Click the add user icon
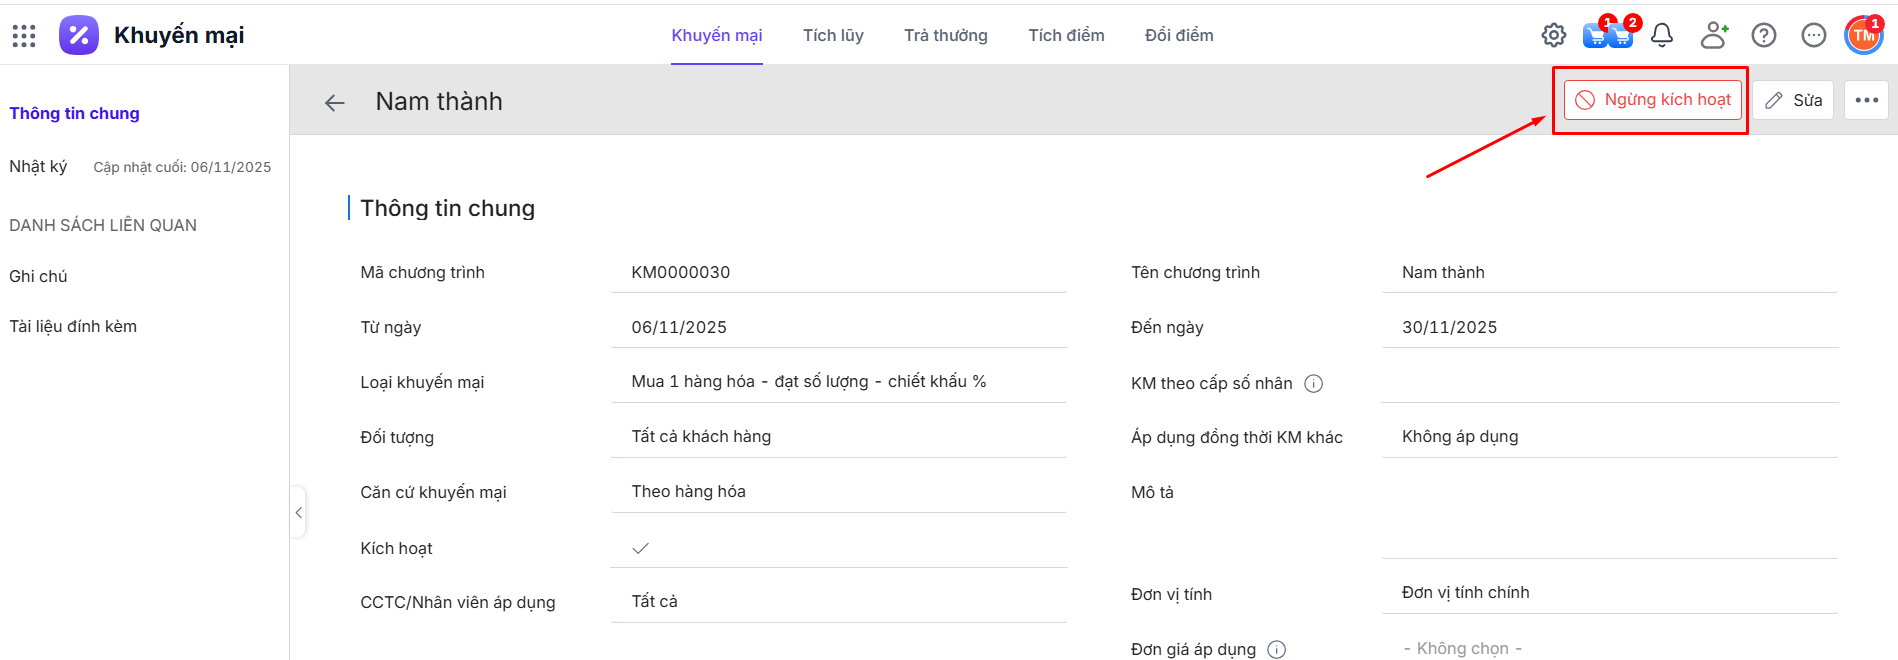1898x660 pixels. pyautogui.click(x=1714, y=36)
